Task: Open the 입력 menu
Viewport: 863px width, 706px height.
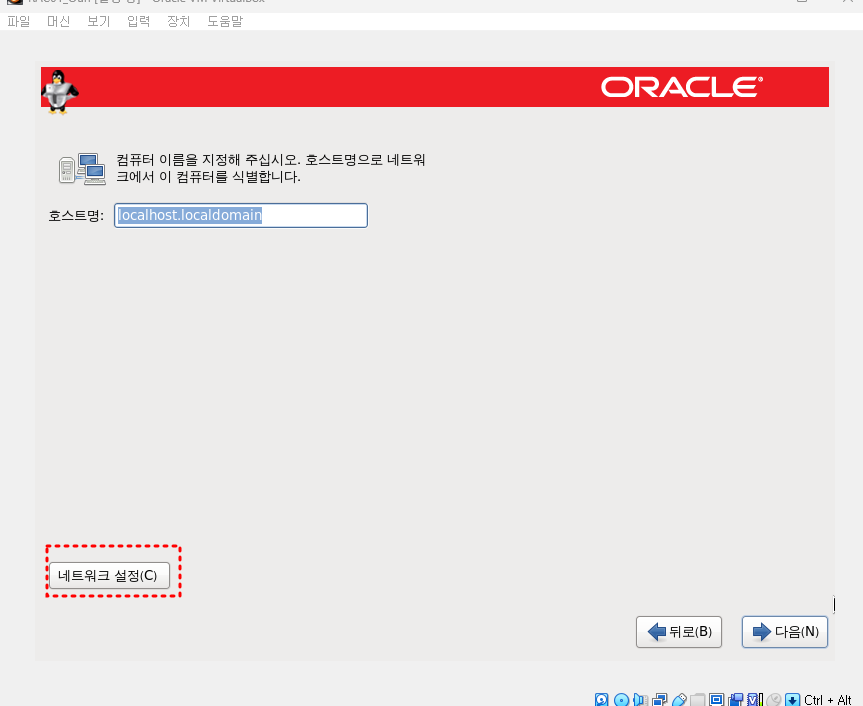Action: (x=138, y=21)
